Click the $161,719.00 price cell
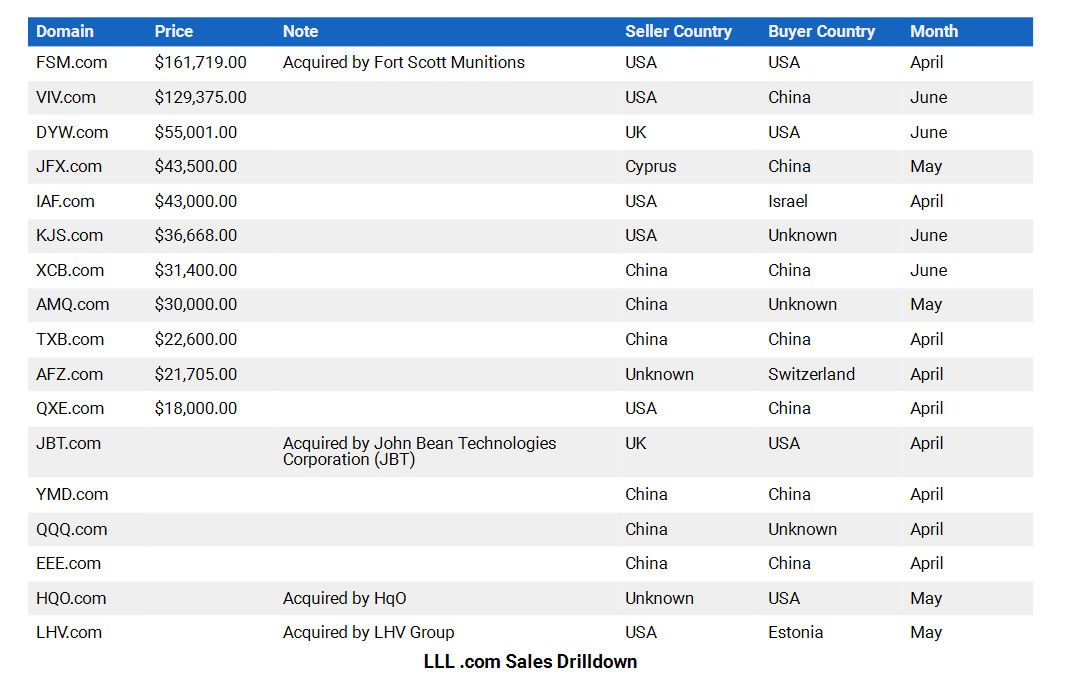The height and width of the screenshot is (684, 1068). 200,63
